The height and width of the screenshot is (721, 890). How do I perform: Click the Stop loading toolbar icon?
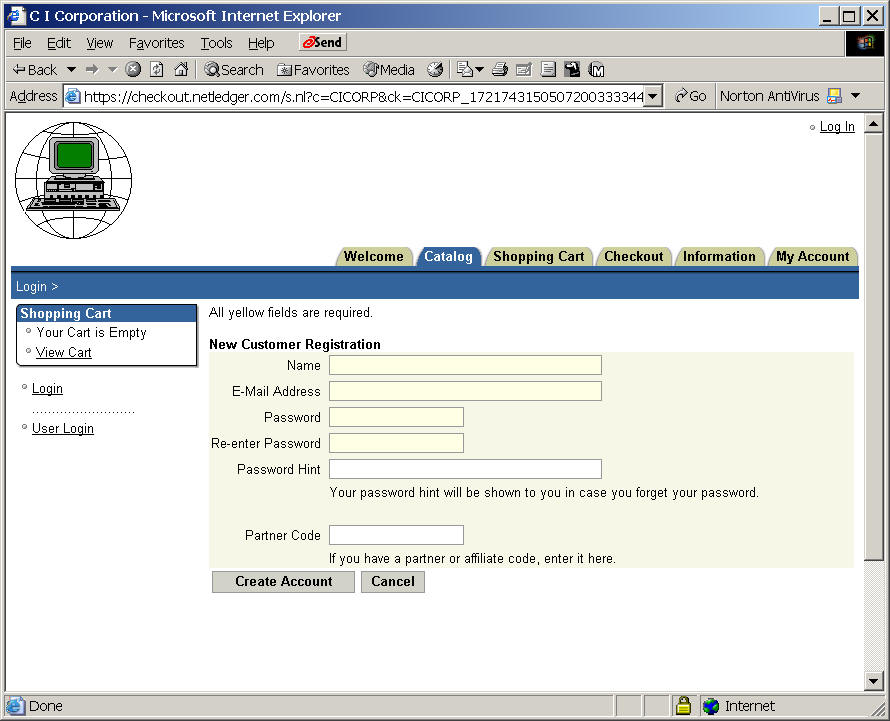133,70
